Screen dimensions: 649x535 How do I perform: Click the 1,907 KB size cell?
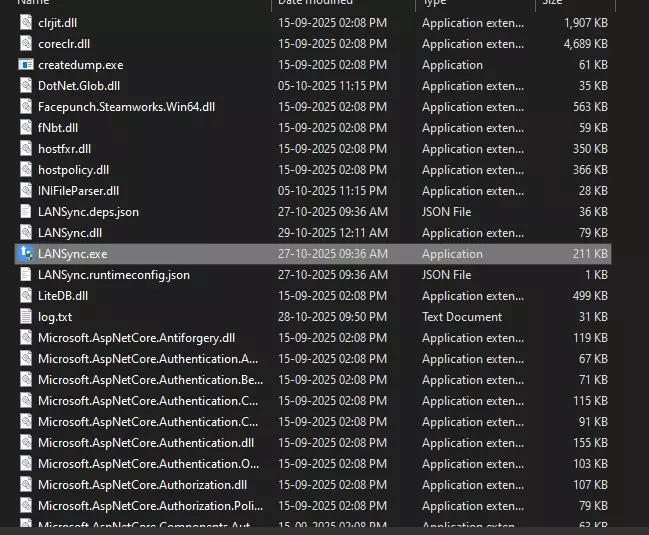(x=586, y=23)
